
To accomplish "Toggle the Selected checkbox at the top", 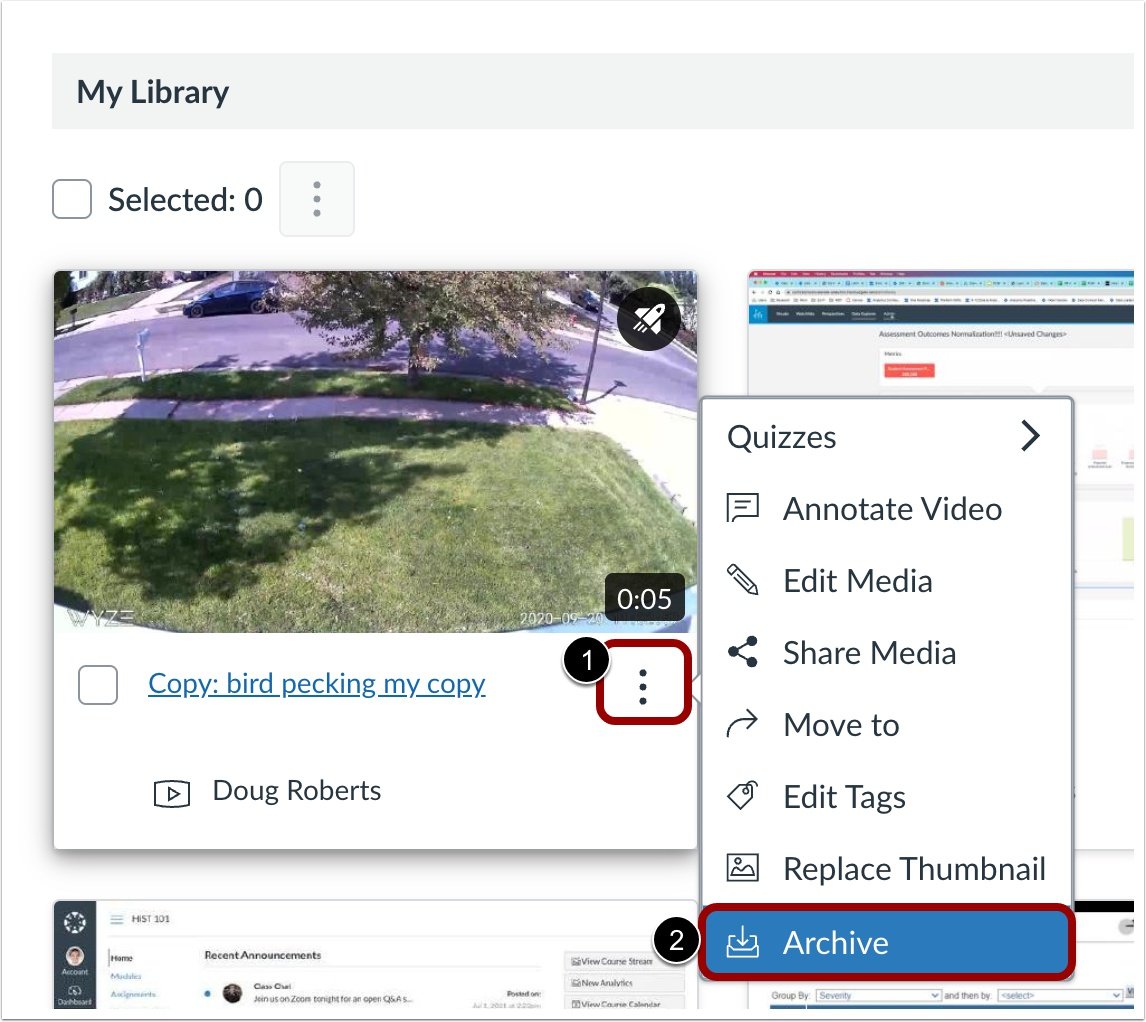I will [71, 199].
